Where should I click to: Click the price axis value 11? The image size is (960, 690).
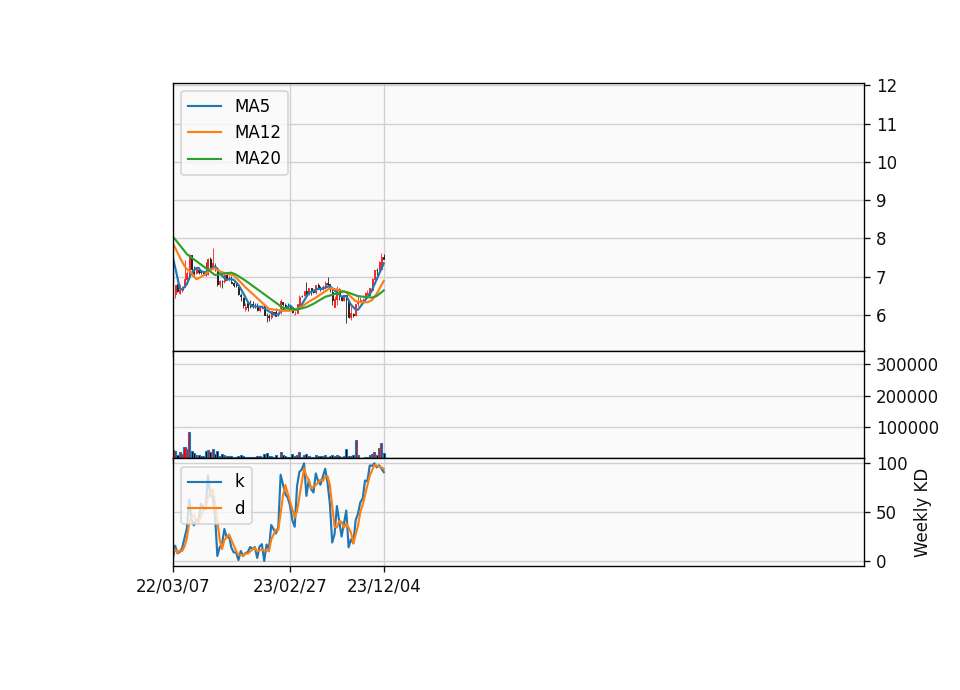[887, 125]
